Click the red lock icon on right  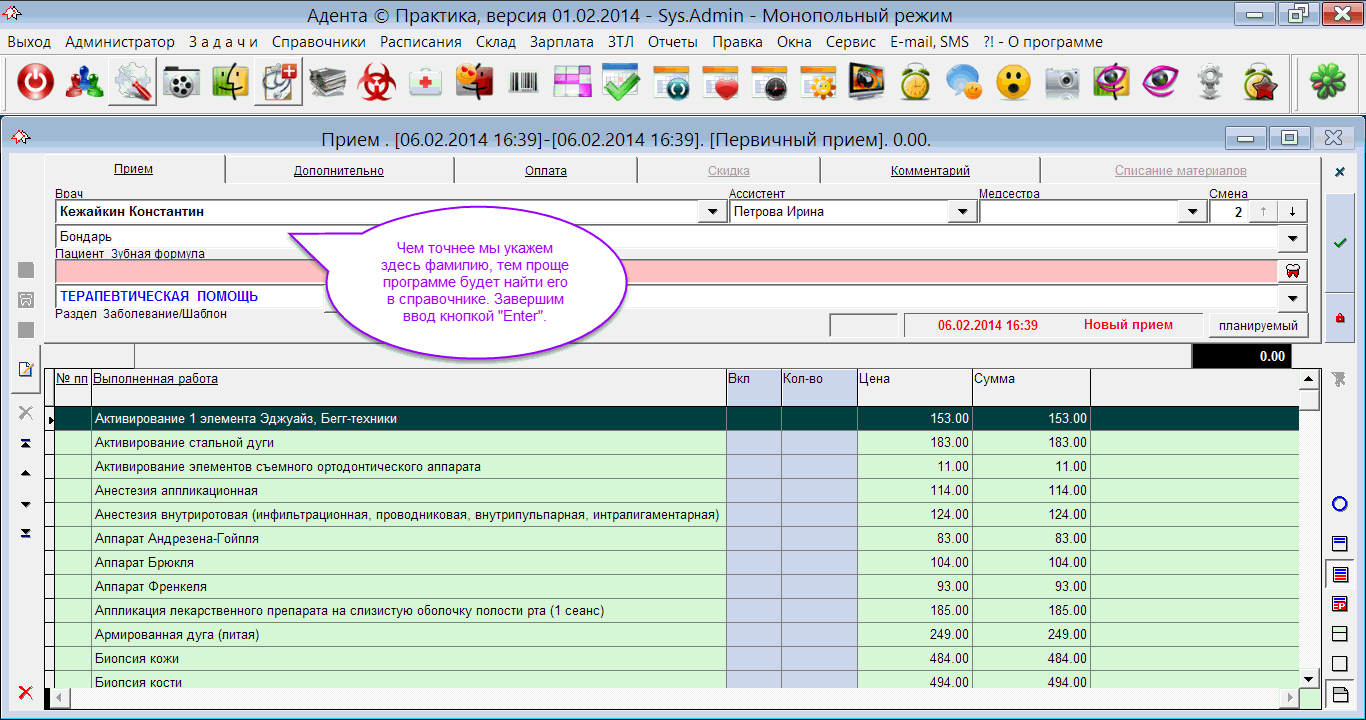[x=1340, y=318]
